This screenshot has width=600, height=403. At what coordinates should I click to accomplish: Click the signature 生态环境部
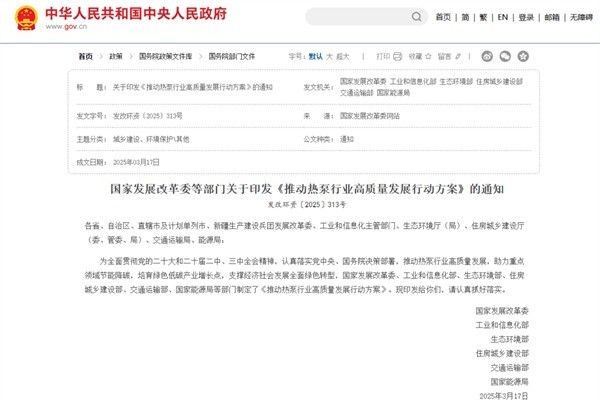pos(510,339)
